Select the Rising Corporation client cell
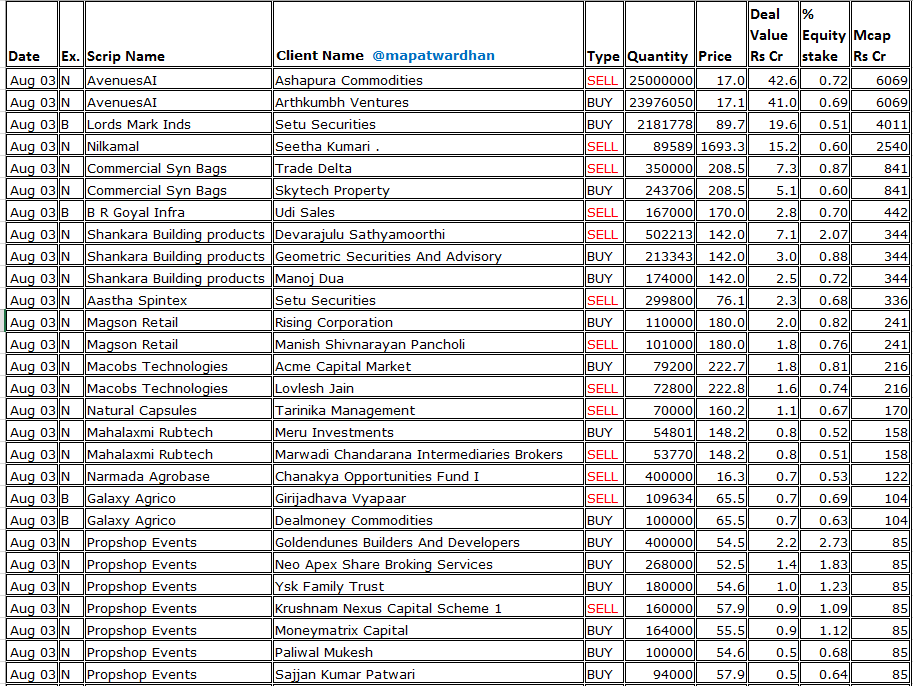Viewport: 913px width, 686px height. (x=428, y=323)
